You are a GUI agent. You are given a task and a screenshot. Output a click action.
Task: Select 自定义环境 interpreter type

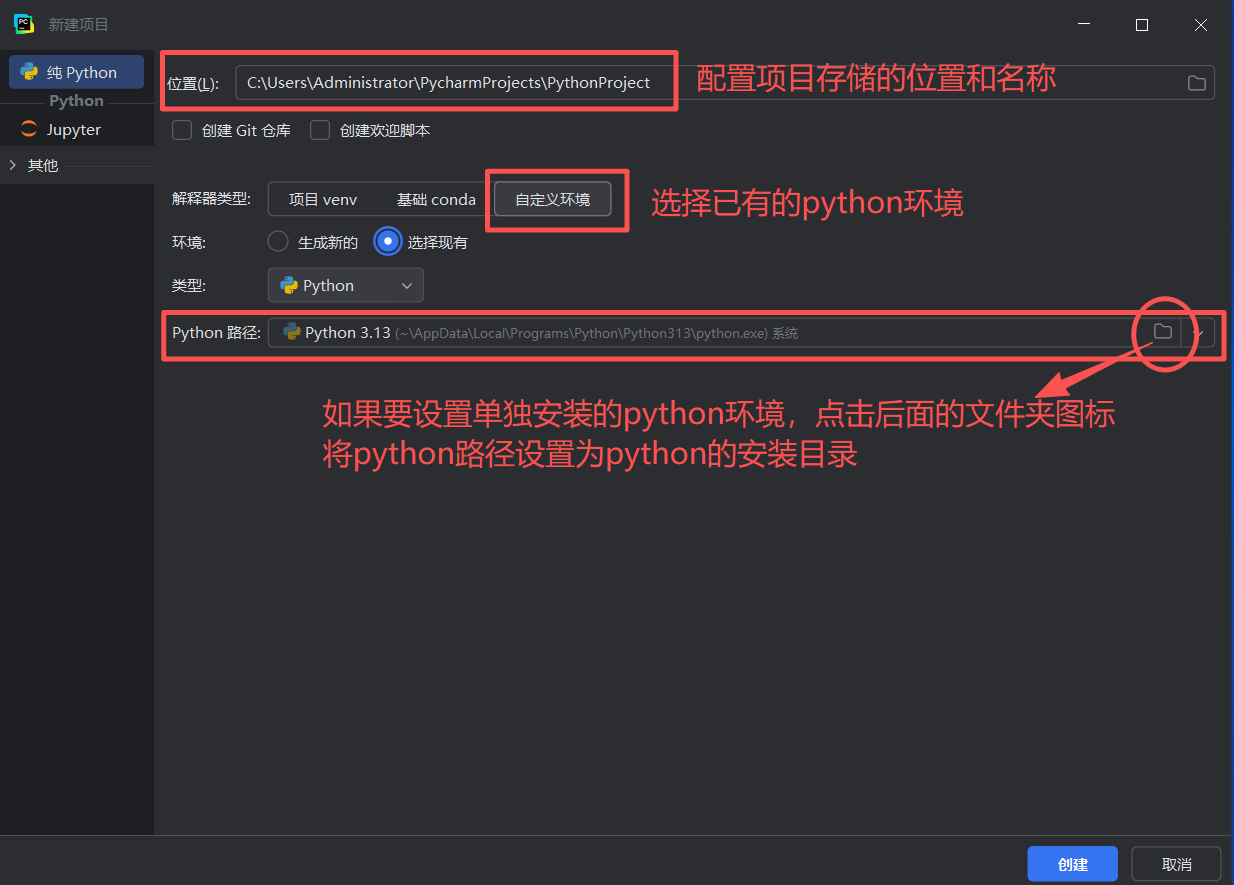pyautogui.click(x=553, y=199)
